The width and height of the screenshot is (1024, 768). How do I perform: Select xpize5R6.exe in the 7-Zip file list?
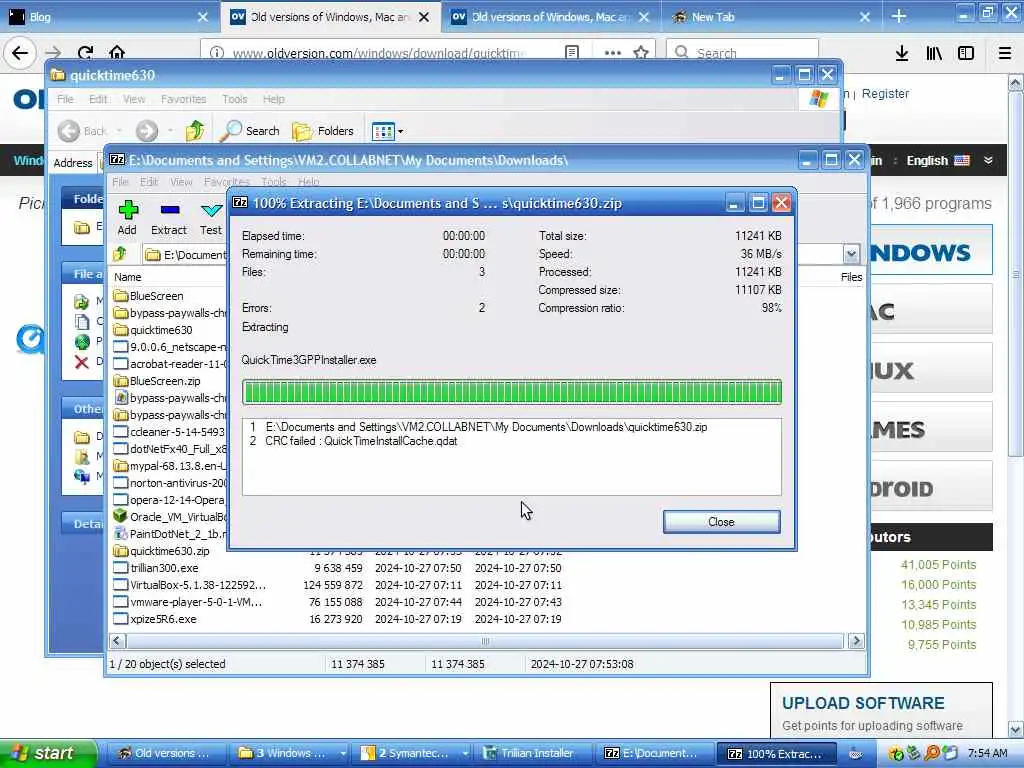(x=163, y=619)
